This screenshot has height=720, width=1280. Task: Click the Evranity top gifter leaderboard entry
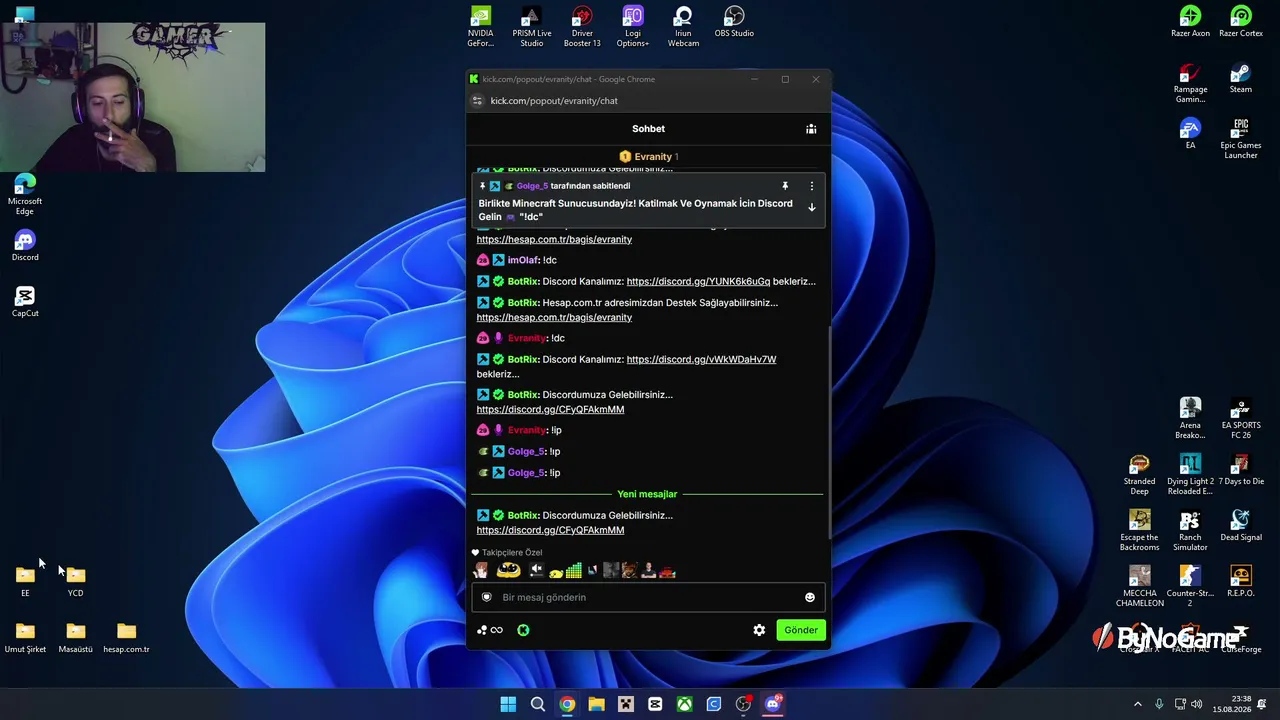pos(648,157)
